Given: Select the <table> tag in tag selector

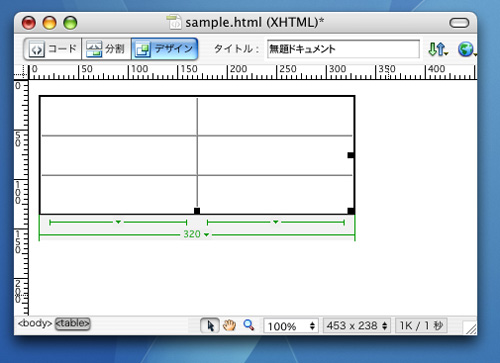Looking at the screenshot, I should coord(72,323).
